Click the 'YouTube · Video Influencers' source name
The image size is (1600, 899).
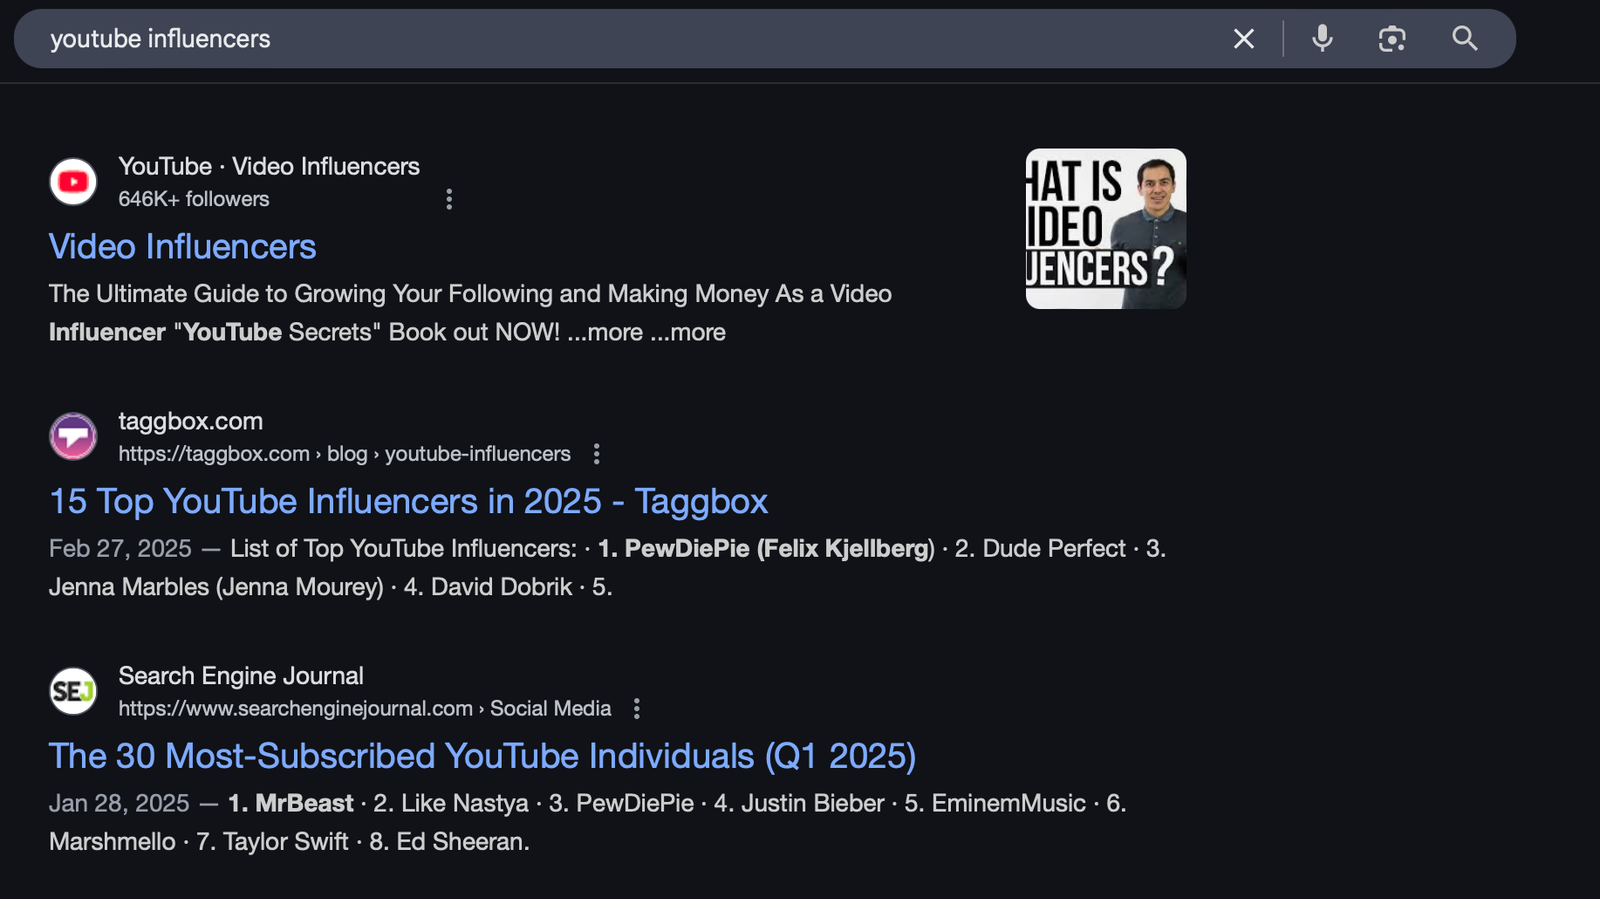(269, 167)
